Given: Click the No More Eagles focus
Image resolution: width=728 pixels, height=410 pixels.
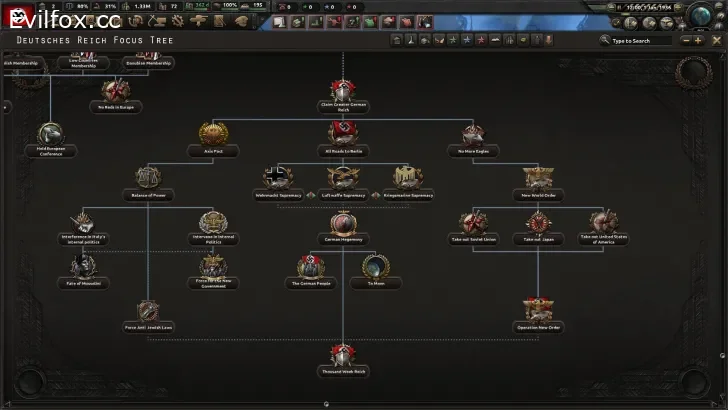Looking at the screenshot, I should [474, 135].
